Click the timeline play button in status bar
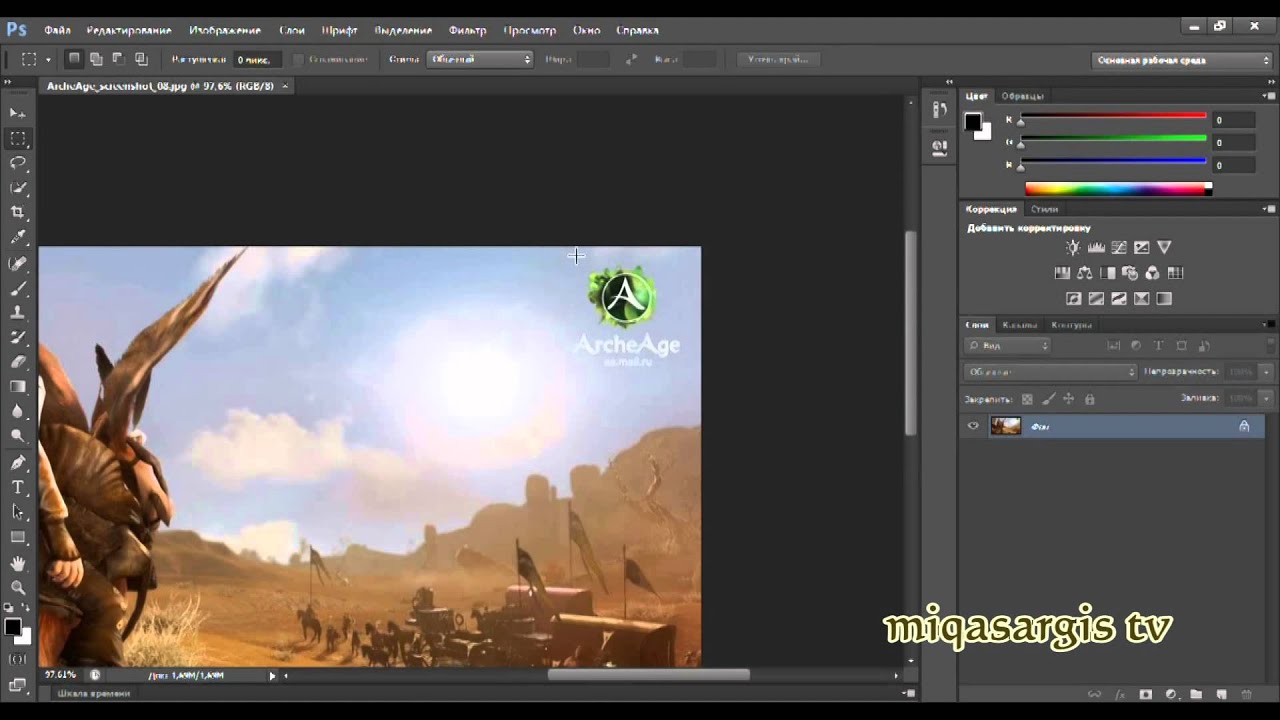Screen dimensions: 1280x720 (271, 676)
